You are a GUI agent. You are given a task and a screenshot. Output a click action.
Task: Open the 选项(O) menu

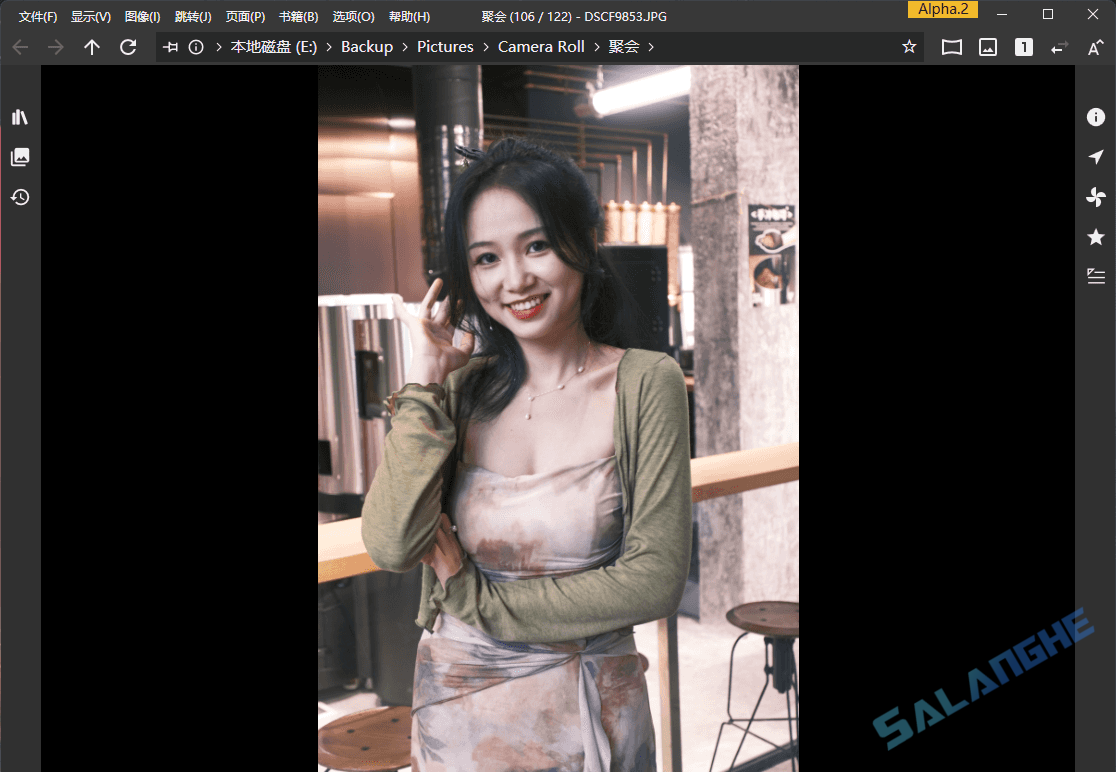click(352, 16)
